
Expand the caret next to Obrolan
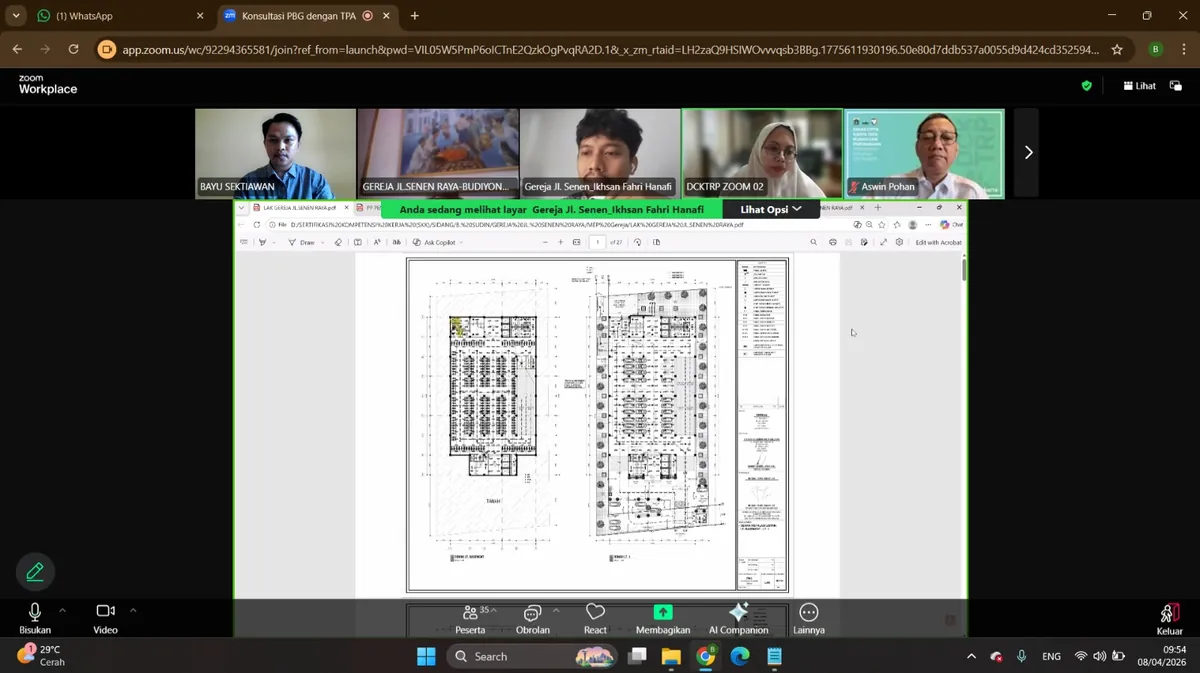tap(556, 610)
